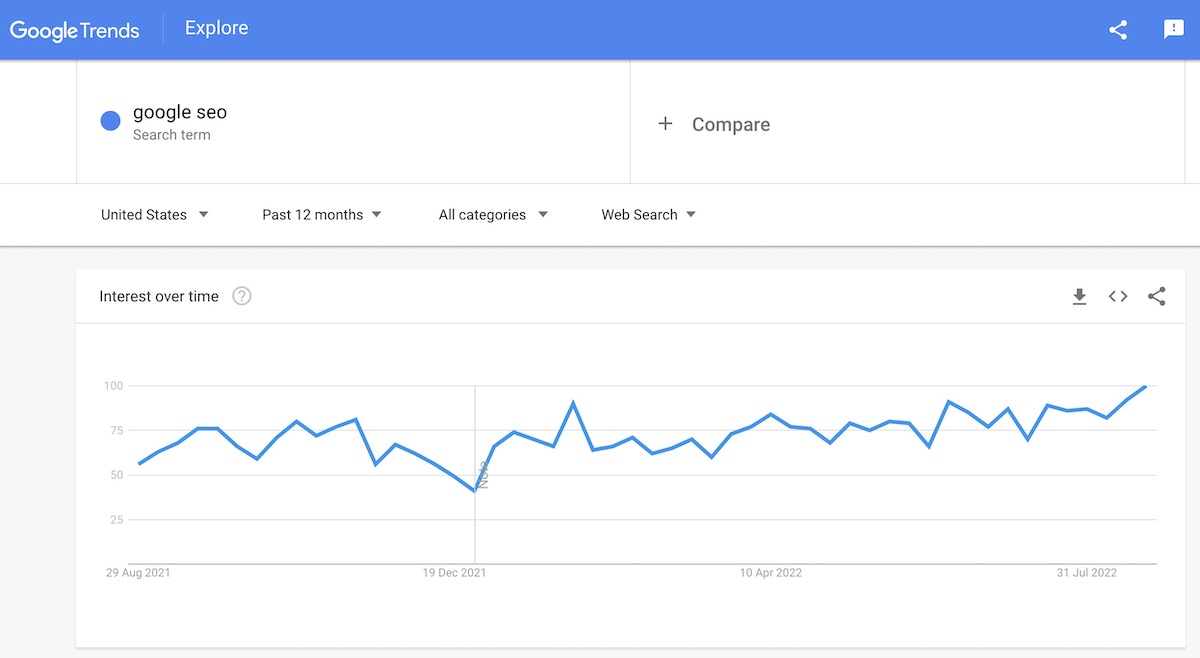Viewport: 1200px width, 658px height.
Task: Click the Google Trends header link
Action: tap(74, 30)
